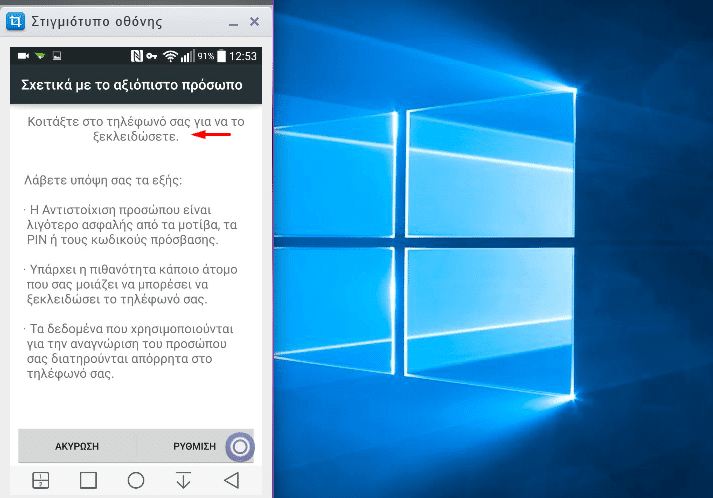Tap the VPN key status icon
Image resolution: width=713 pixels, height=498 pixels.
click(152, 56)
